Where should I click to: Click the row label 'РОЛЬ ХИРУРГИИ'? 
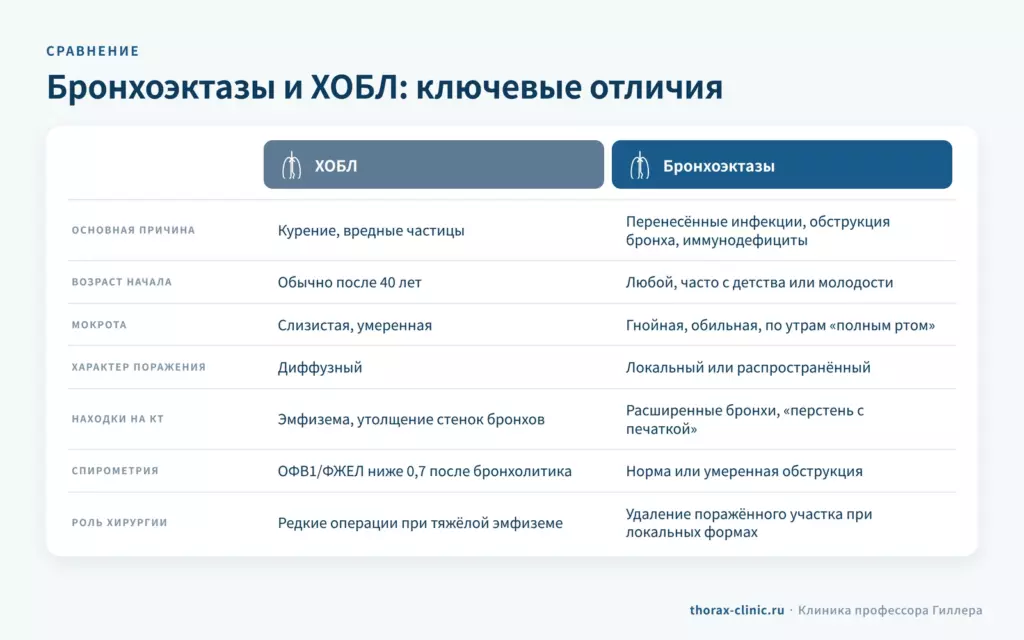[120, 522]
